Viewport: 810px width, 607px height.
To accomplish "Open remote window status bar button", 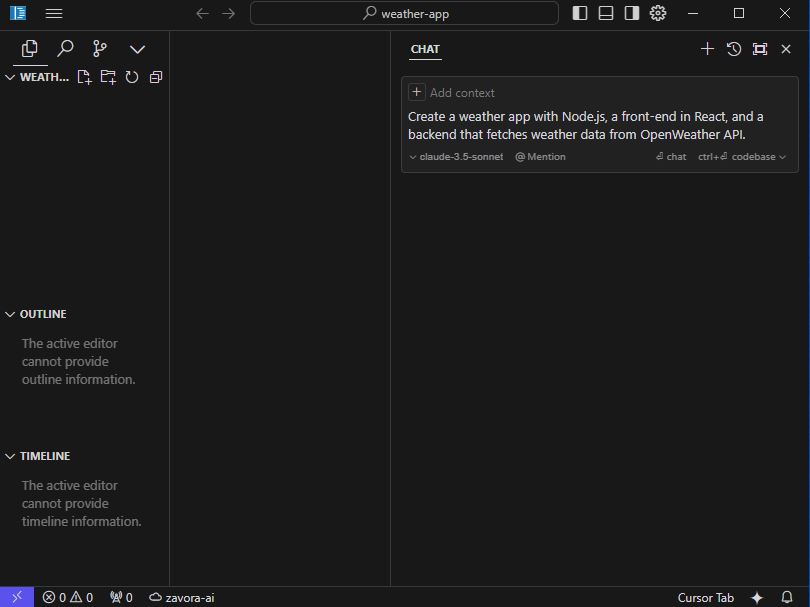I will pyautogui.click(x=17, y=597).
